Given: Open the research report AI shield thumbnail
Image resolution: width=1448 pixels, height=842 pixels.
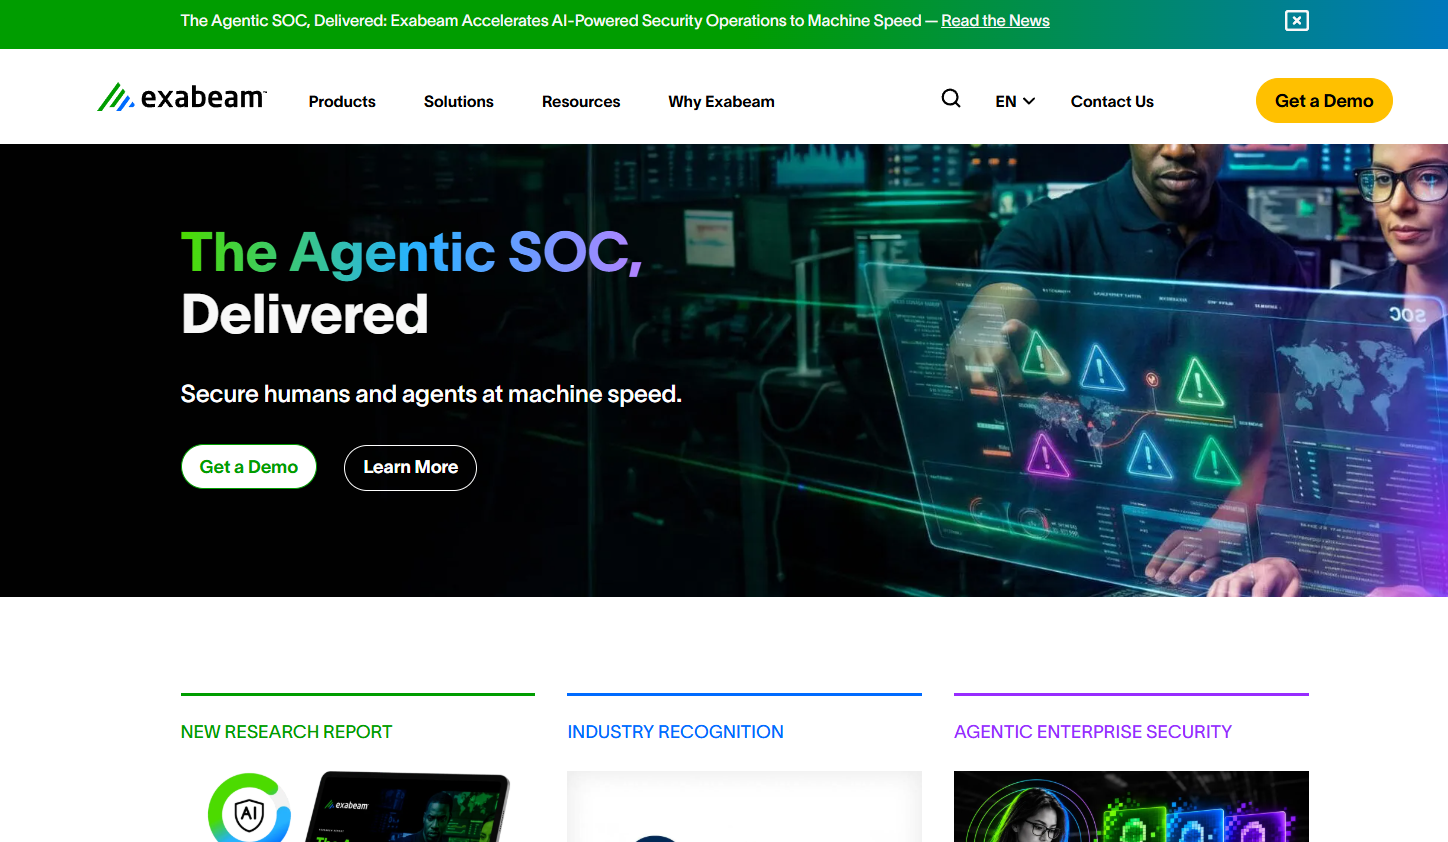Looking at the screenshot, I should click(x=358, y=806).
